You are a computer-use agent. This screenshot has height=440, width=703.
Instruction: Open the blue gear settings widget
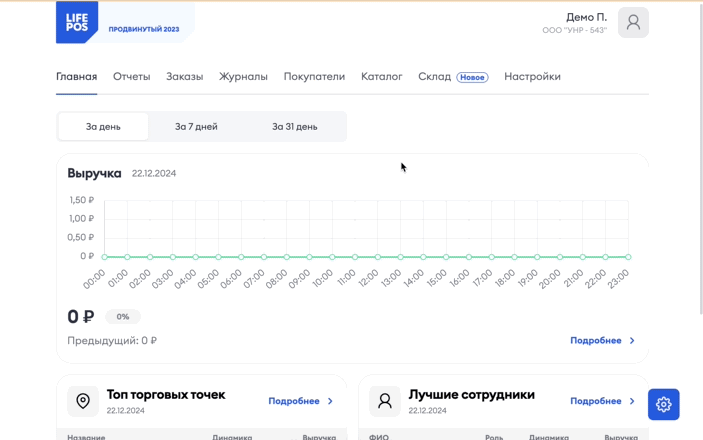click(664, 405)
